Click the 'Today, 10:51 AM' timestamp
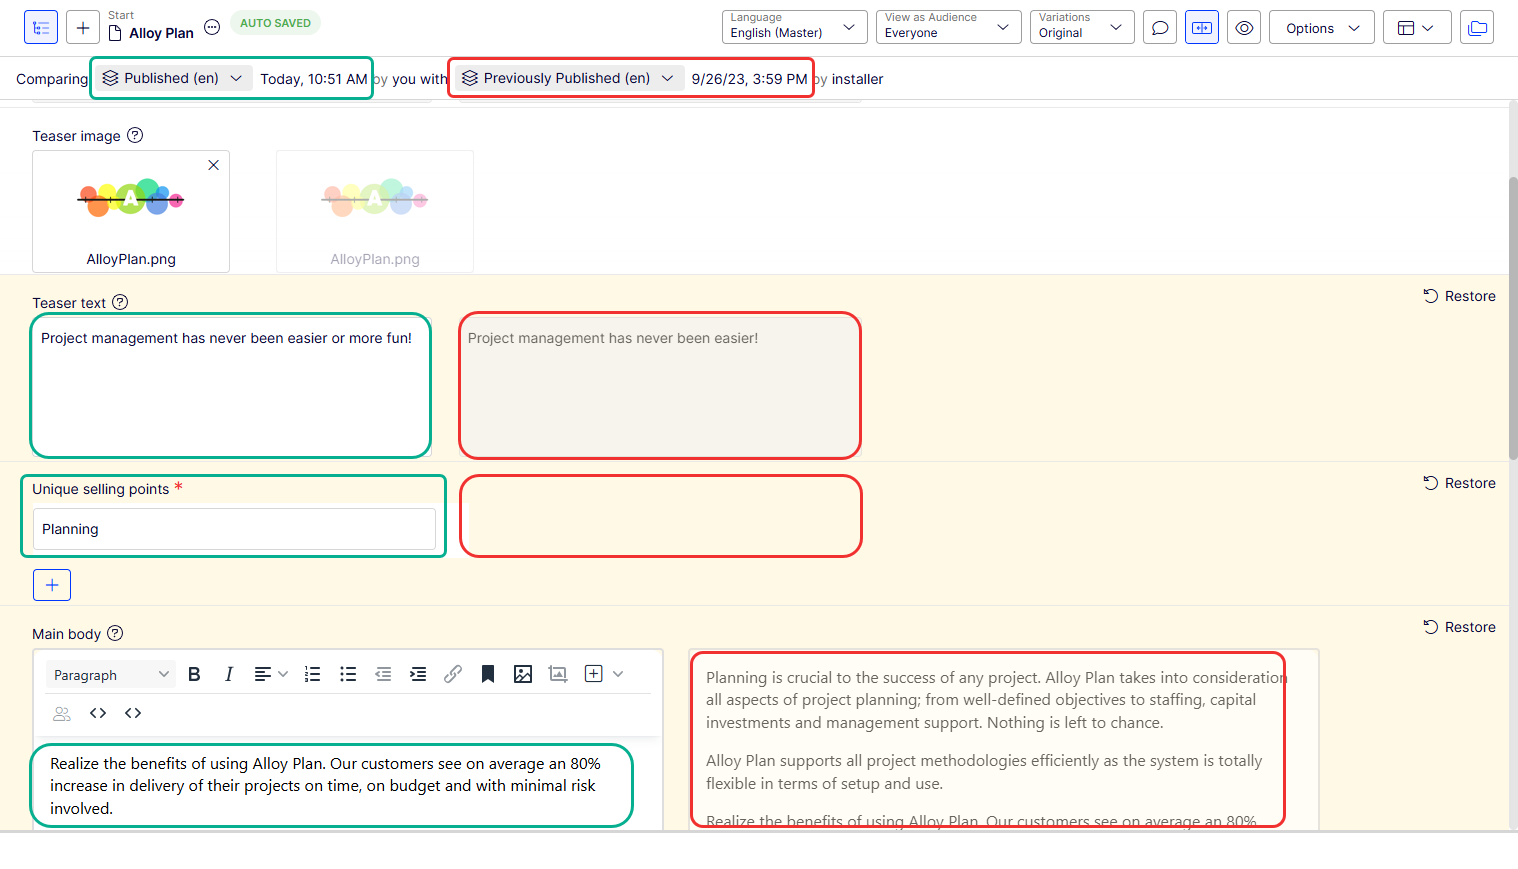The image size is (1518, 869). point(314,79)
